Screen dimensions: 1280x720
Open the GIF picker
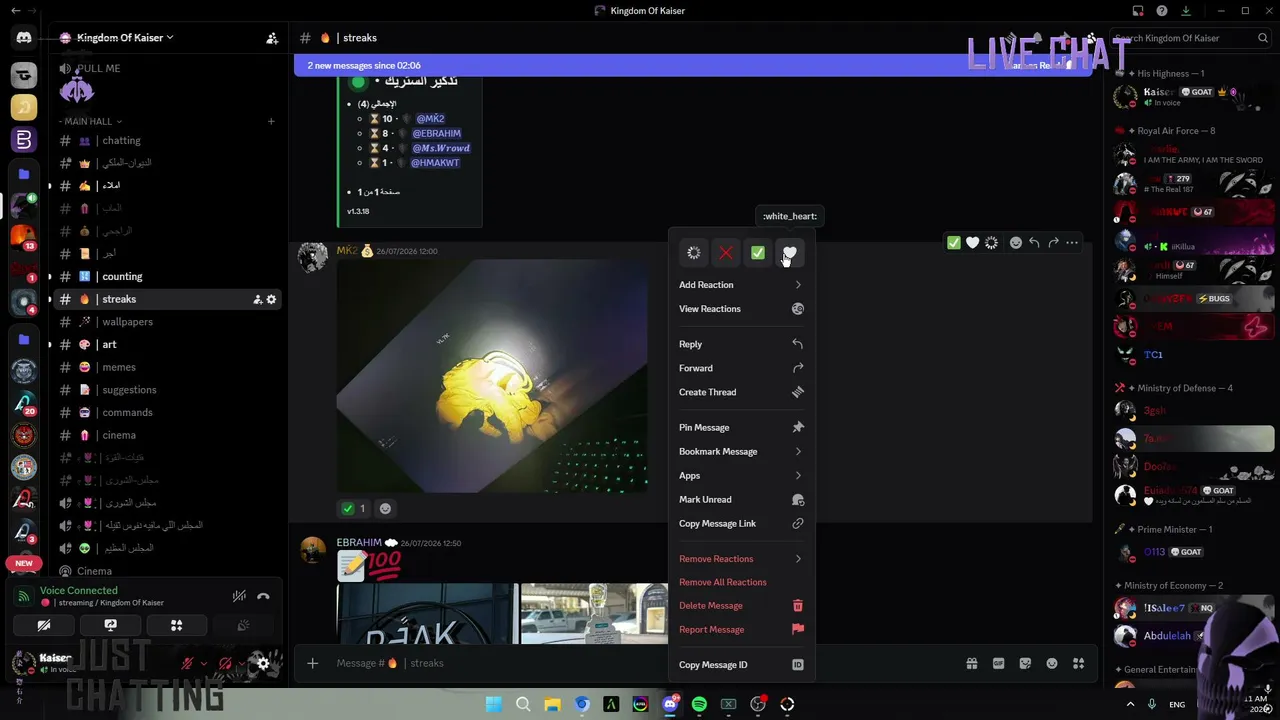click(998, 663)
